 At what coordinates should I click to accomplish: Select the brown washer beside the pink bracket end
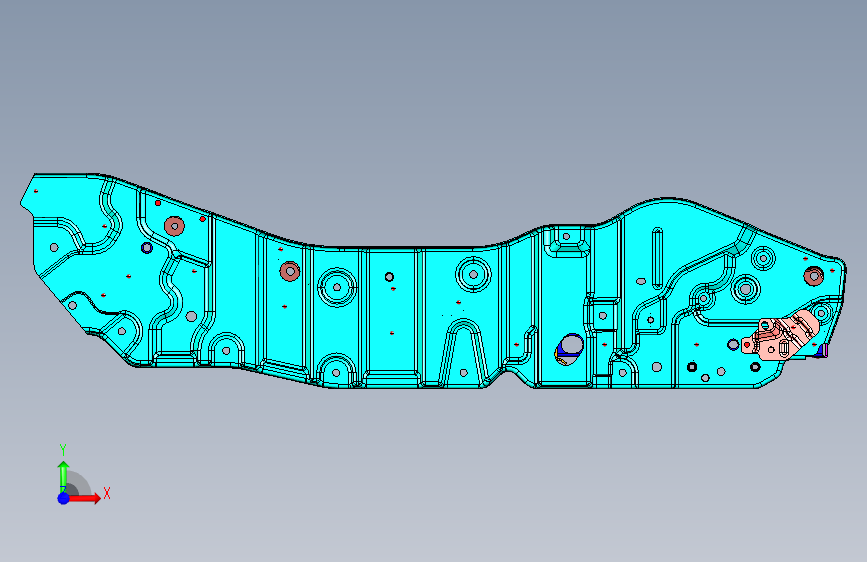pyautogui.click(x=813, y=275)
